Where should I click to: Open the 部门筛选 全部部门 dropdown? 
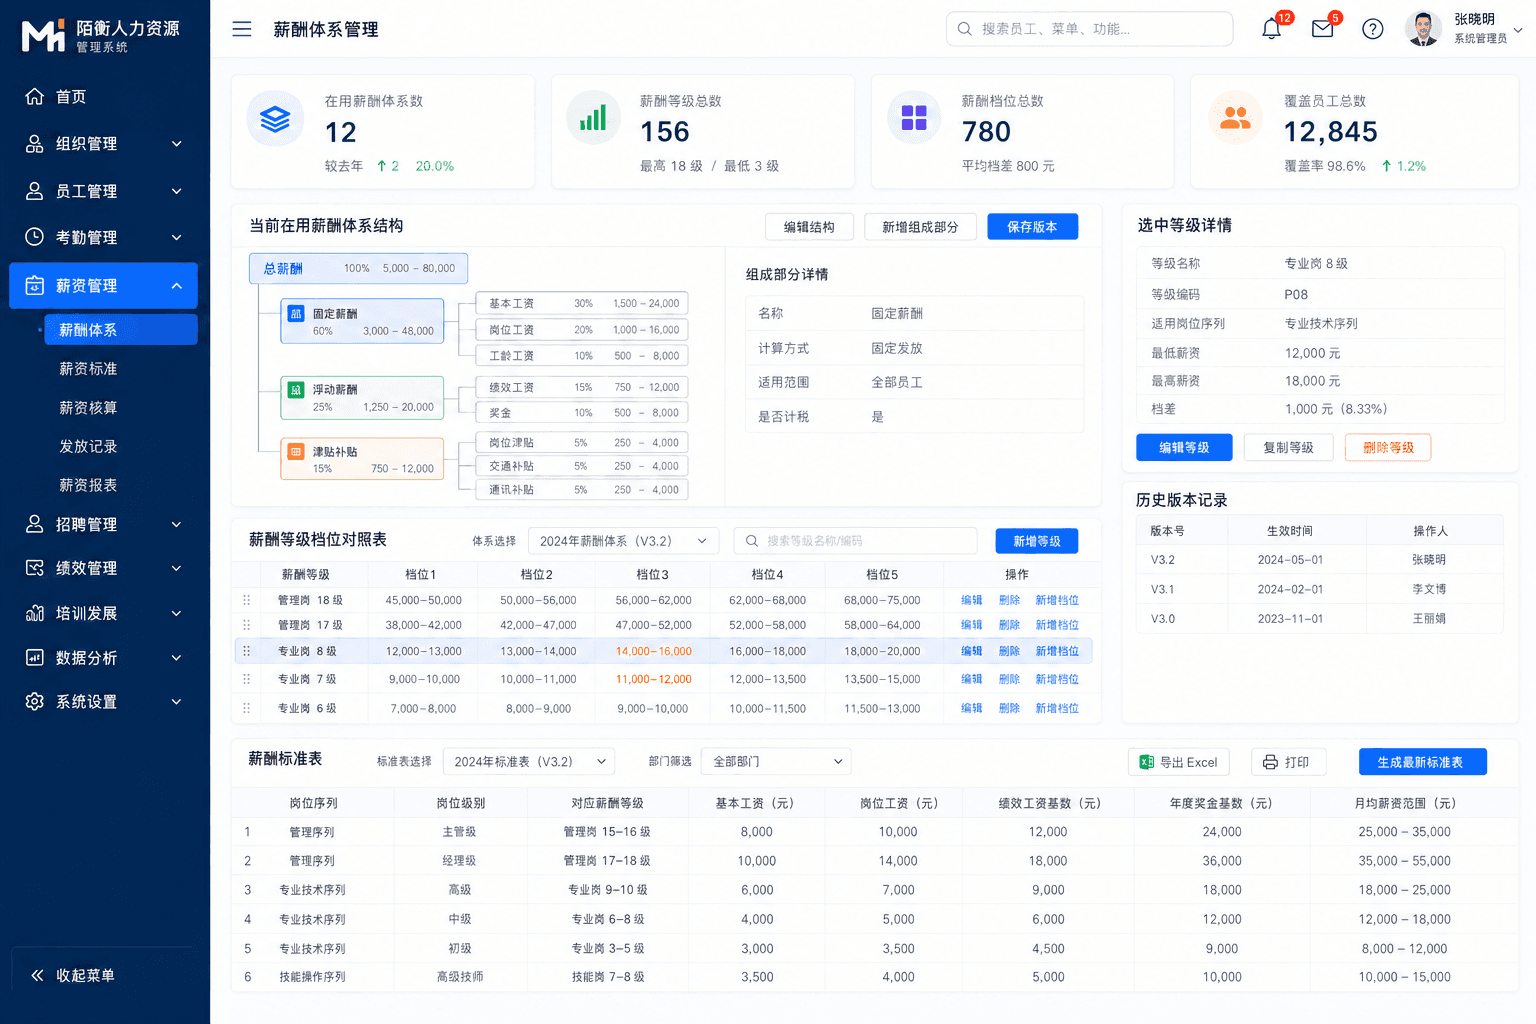(x=776, y=761)
